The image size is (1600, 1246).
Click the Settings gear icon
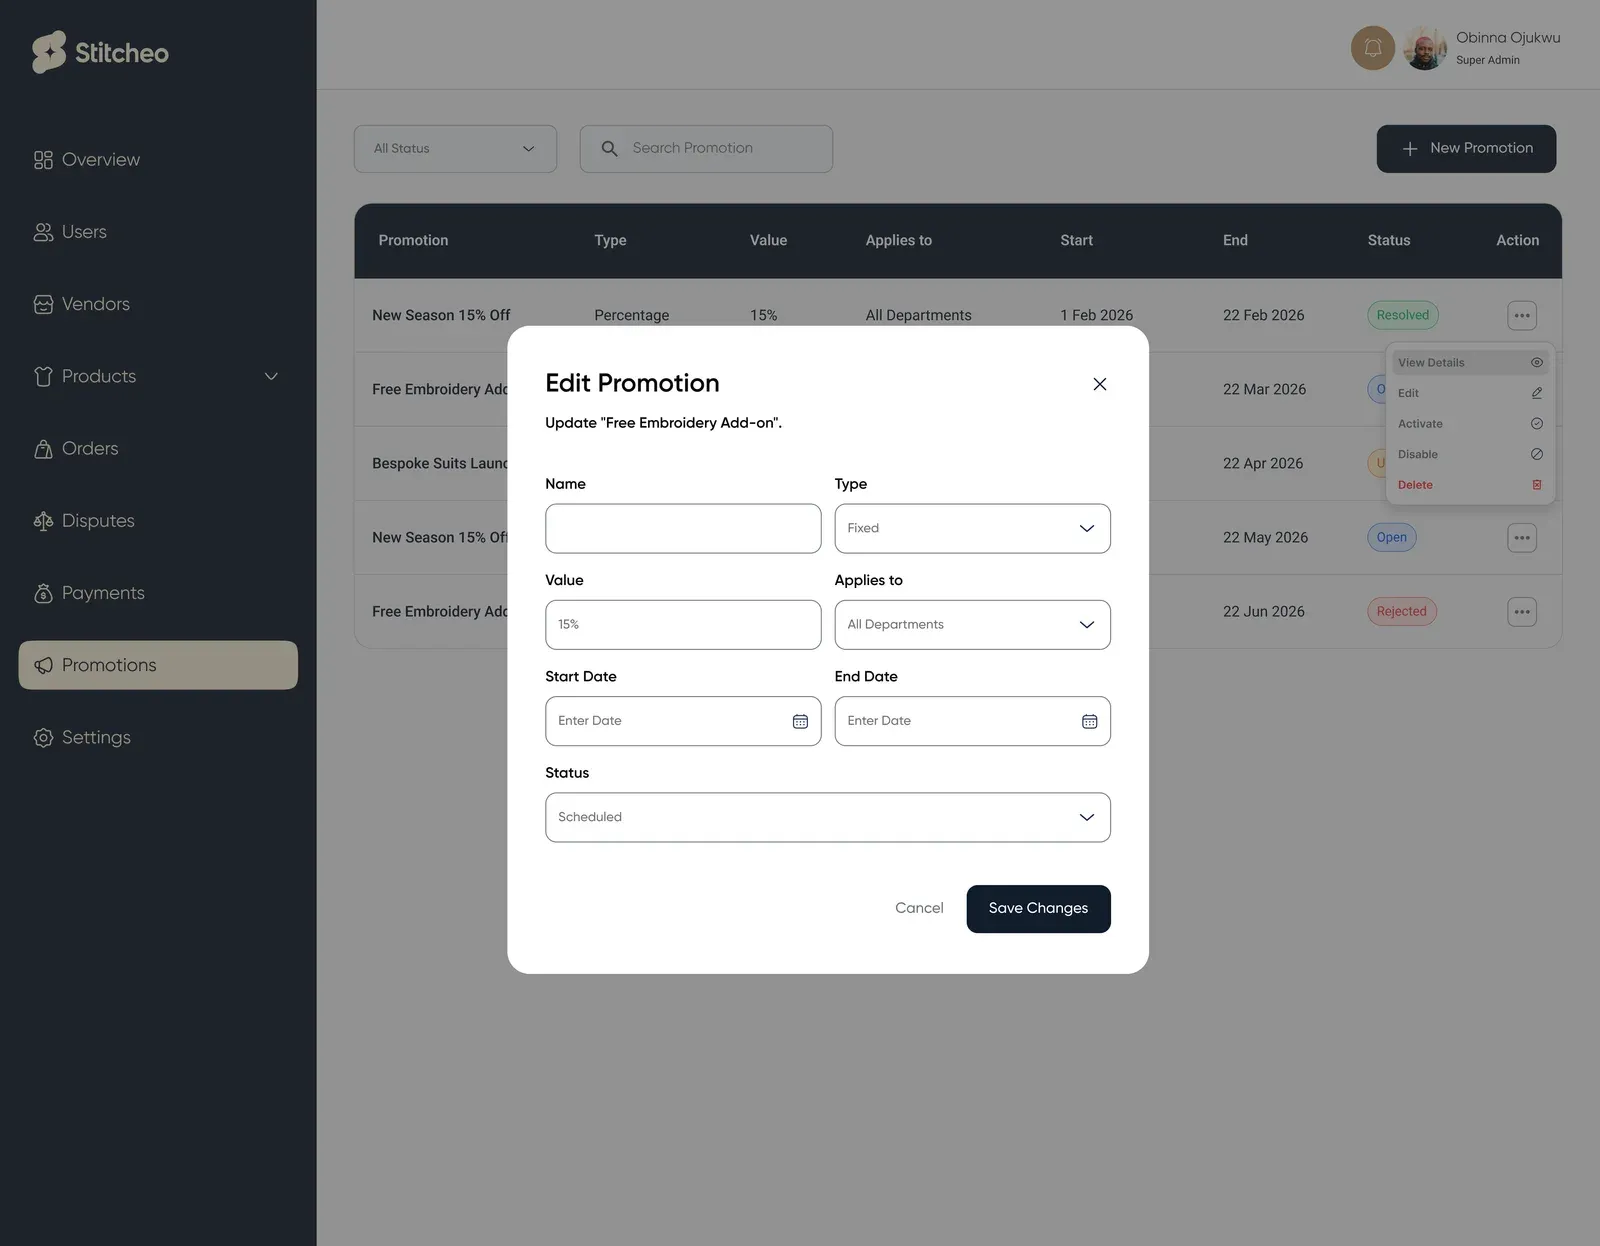43,738
